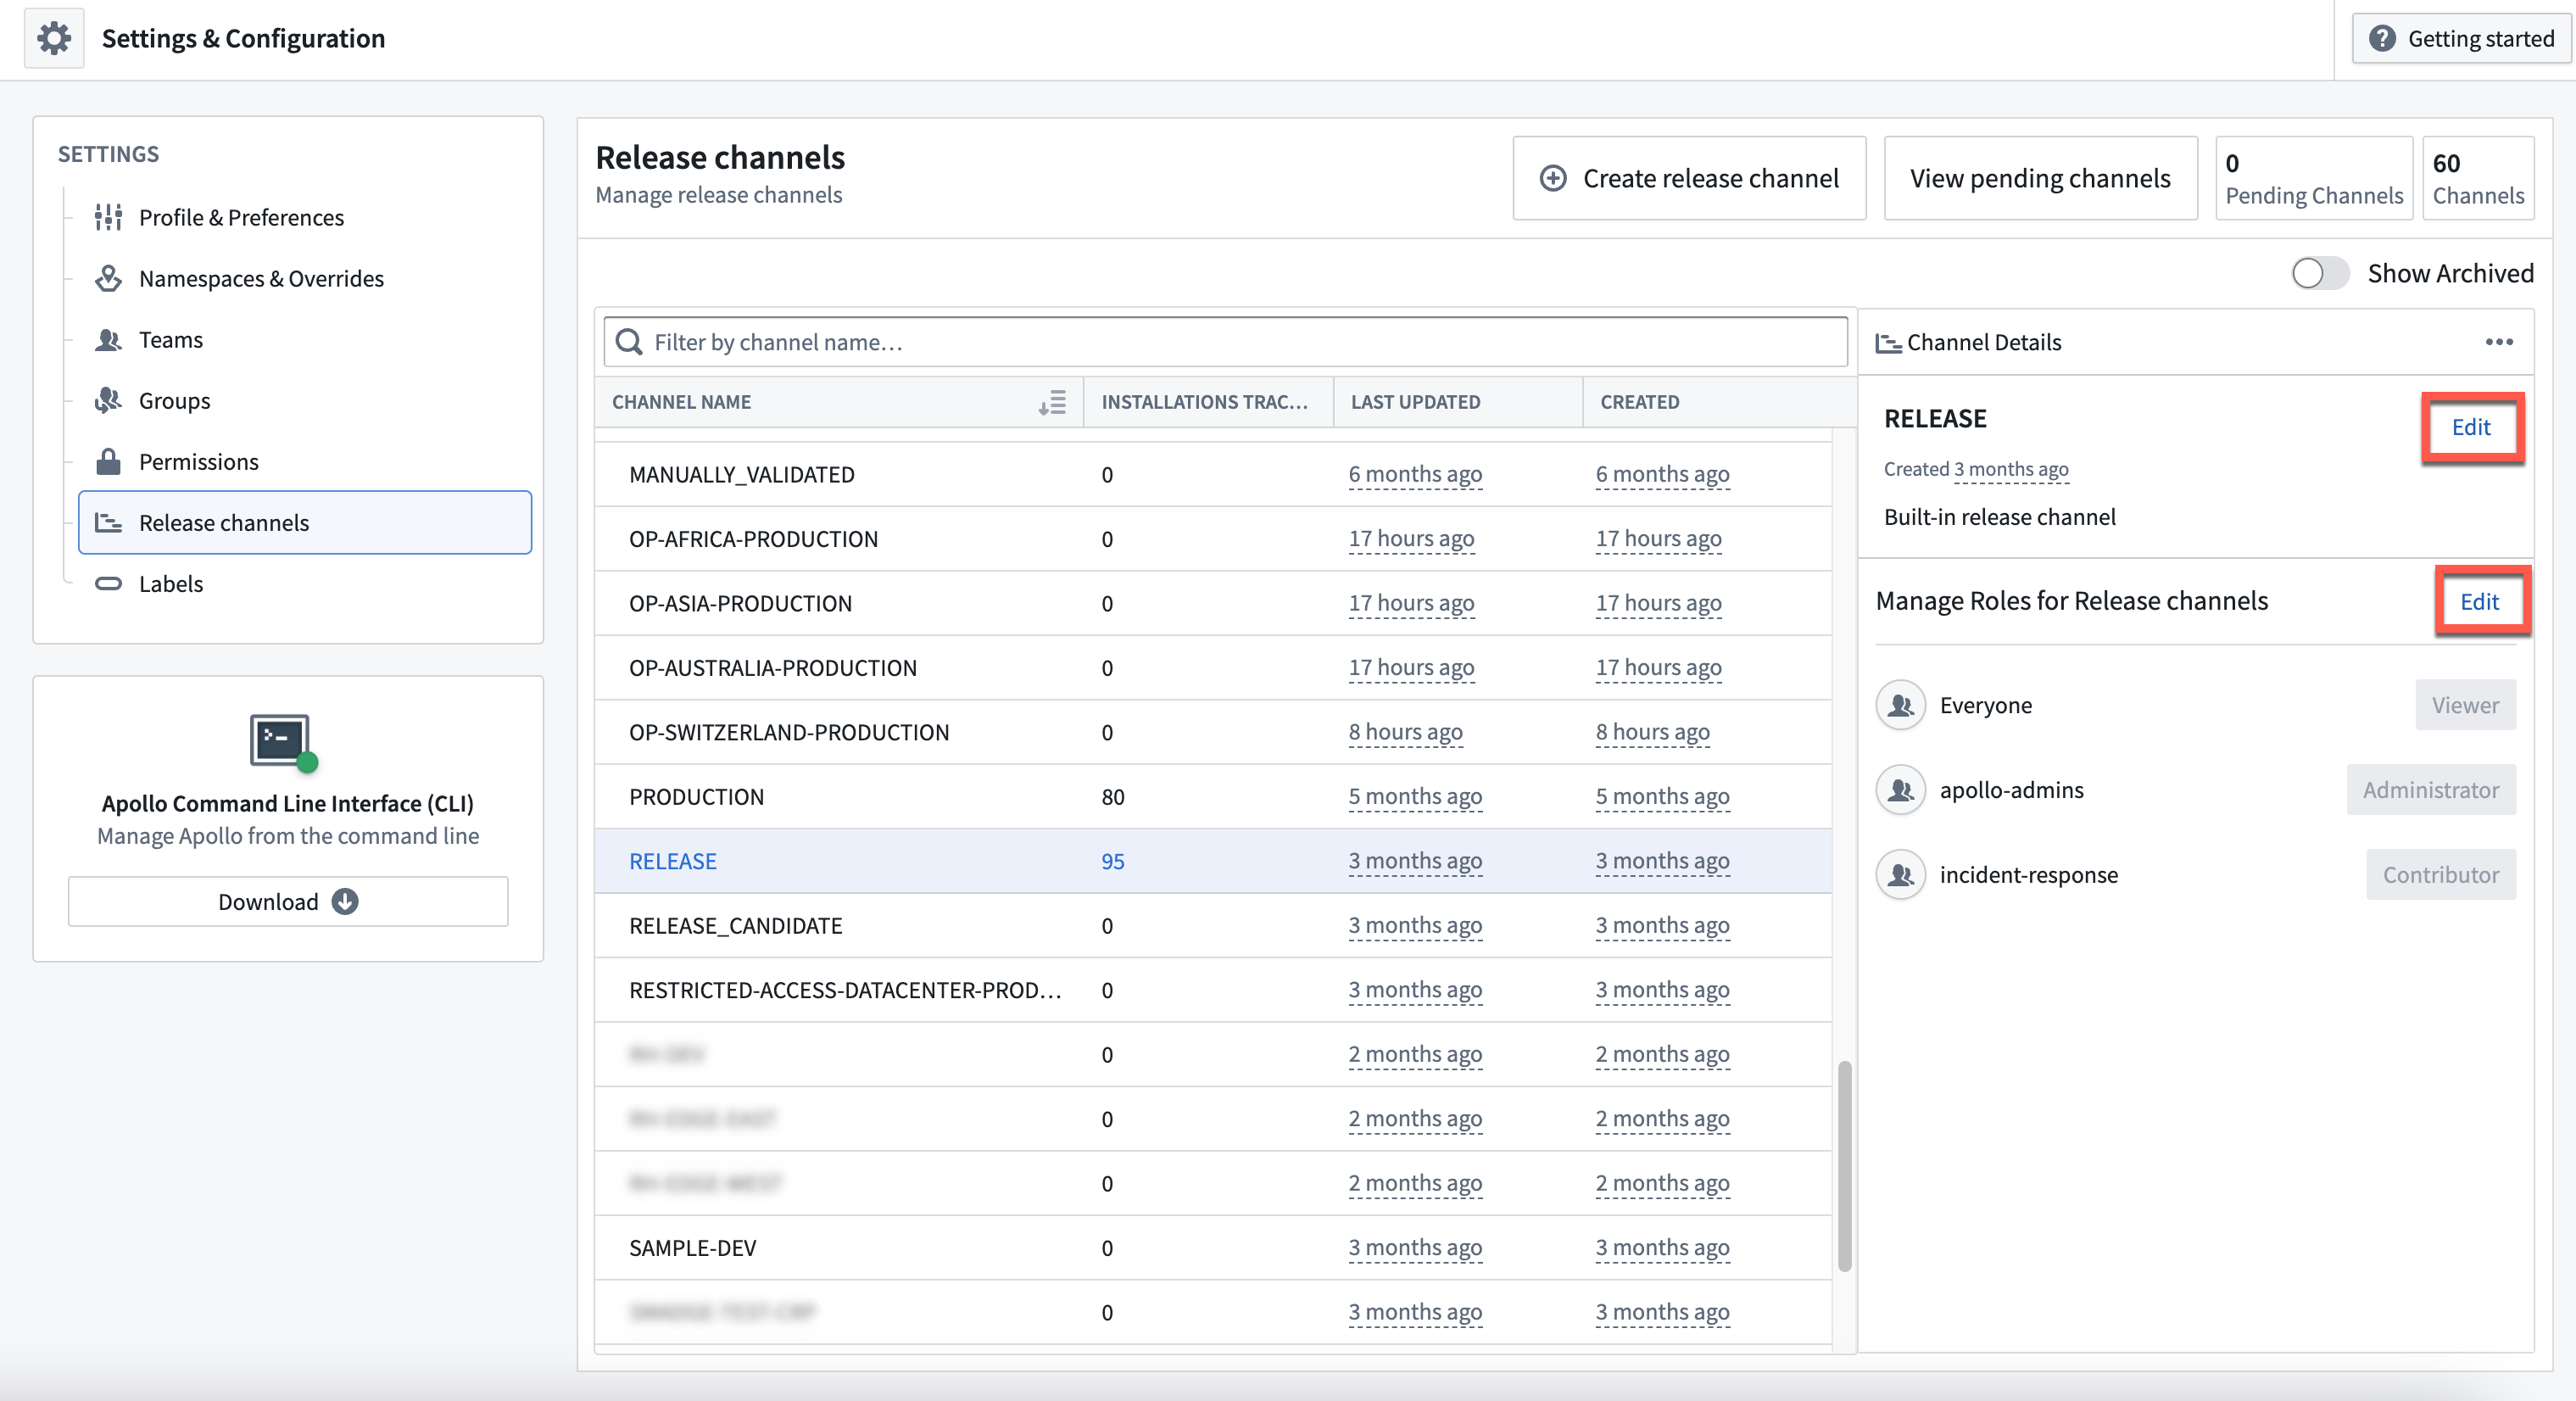Screen dimensions: 2576x1401
Task: Open the Administrator role dropdown for apollo-admins
Action: coord(2431,790)
